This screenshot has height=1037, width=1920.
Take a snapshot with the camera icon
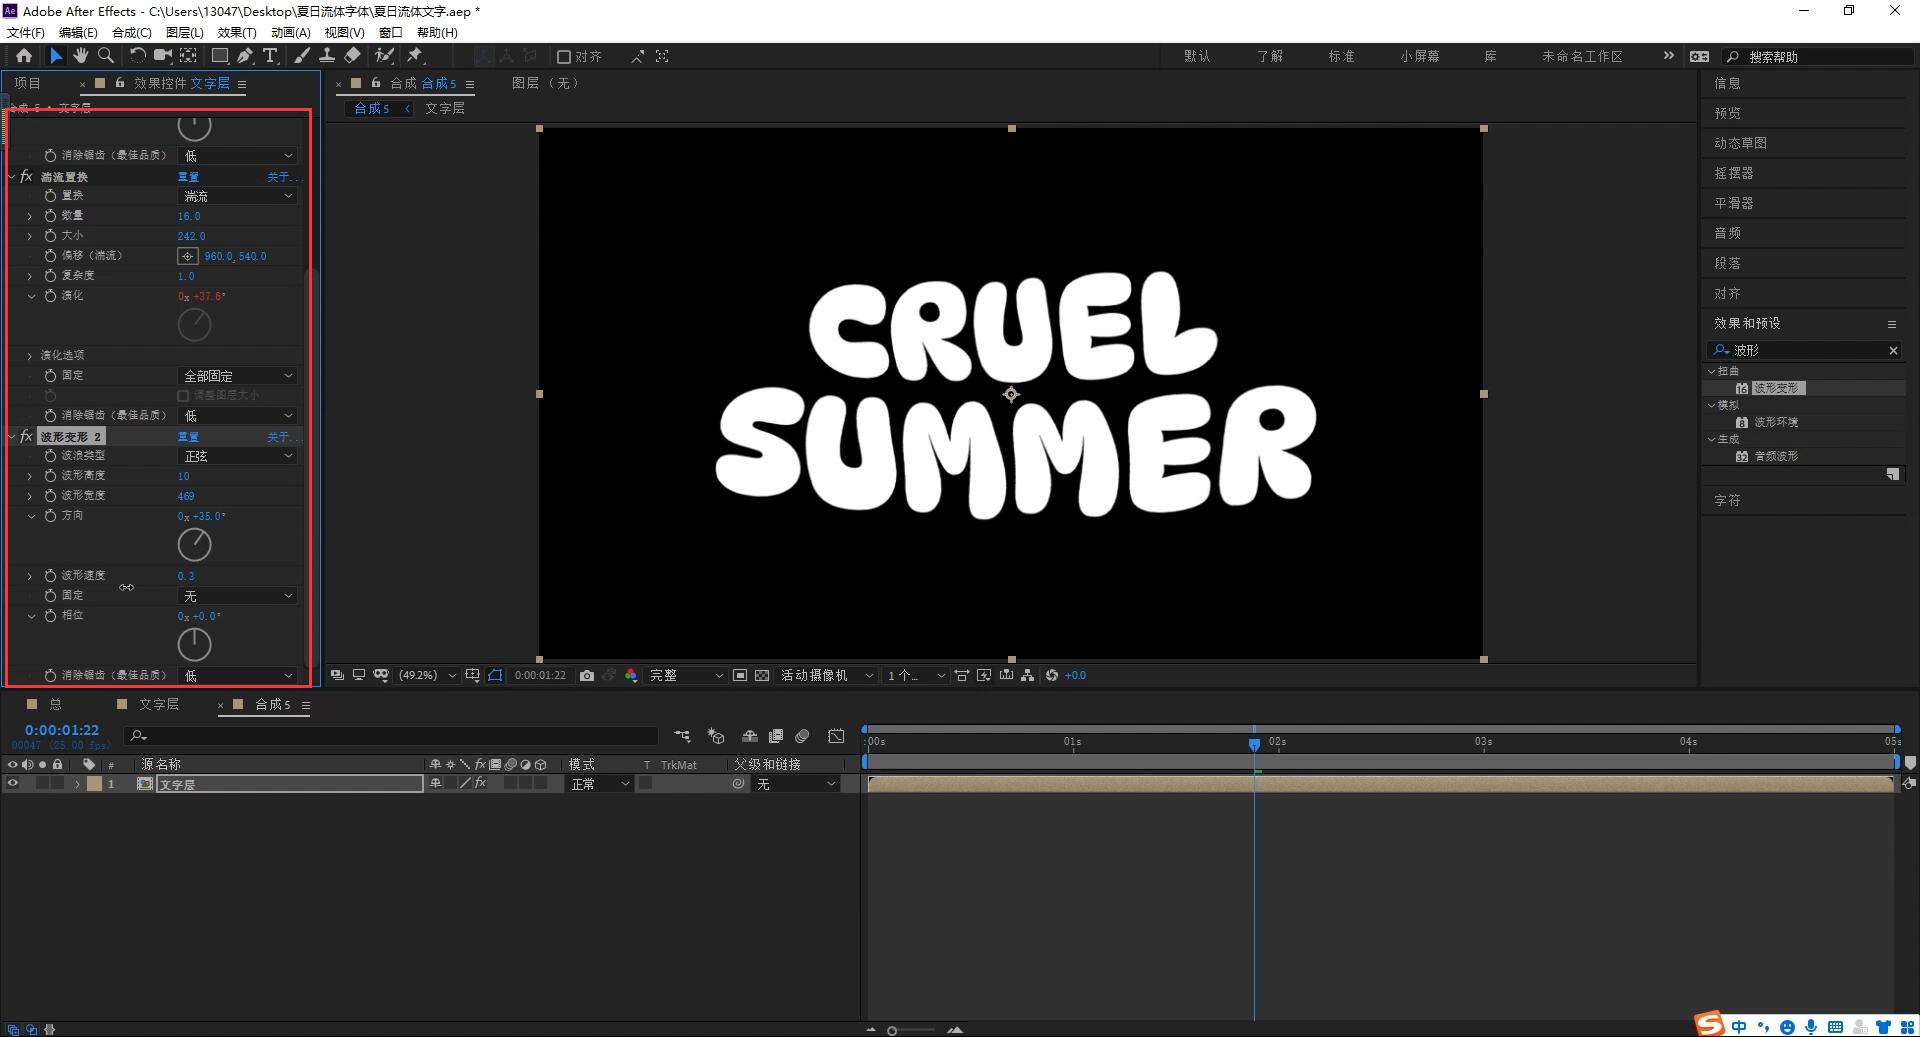(587, 676)
